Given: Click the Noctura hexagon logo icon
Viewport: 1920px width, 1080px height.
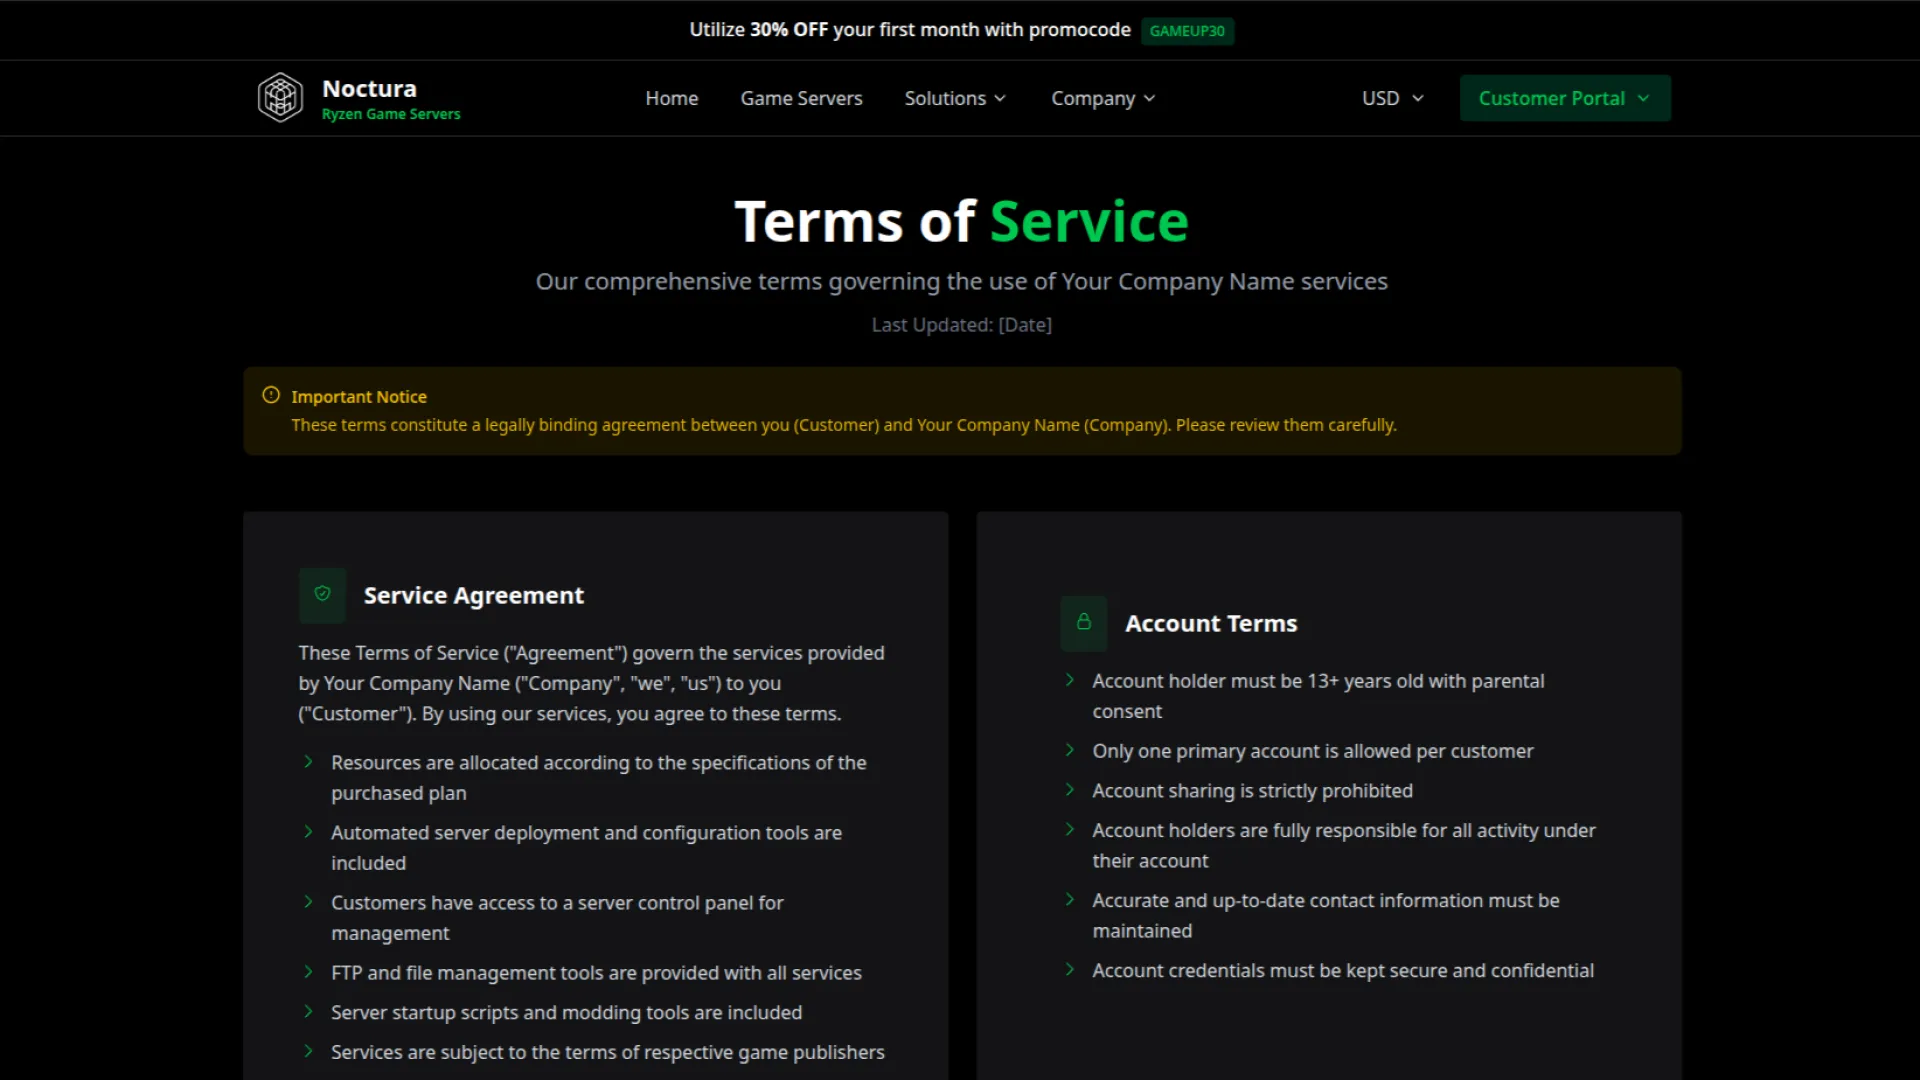Looking at the screenshot, I should [280, 98].
